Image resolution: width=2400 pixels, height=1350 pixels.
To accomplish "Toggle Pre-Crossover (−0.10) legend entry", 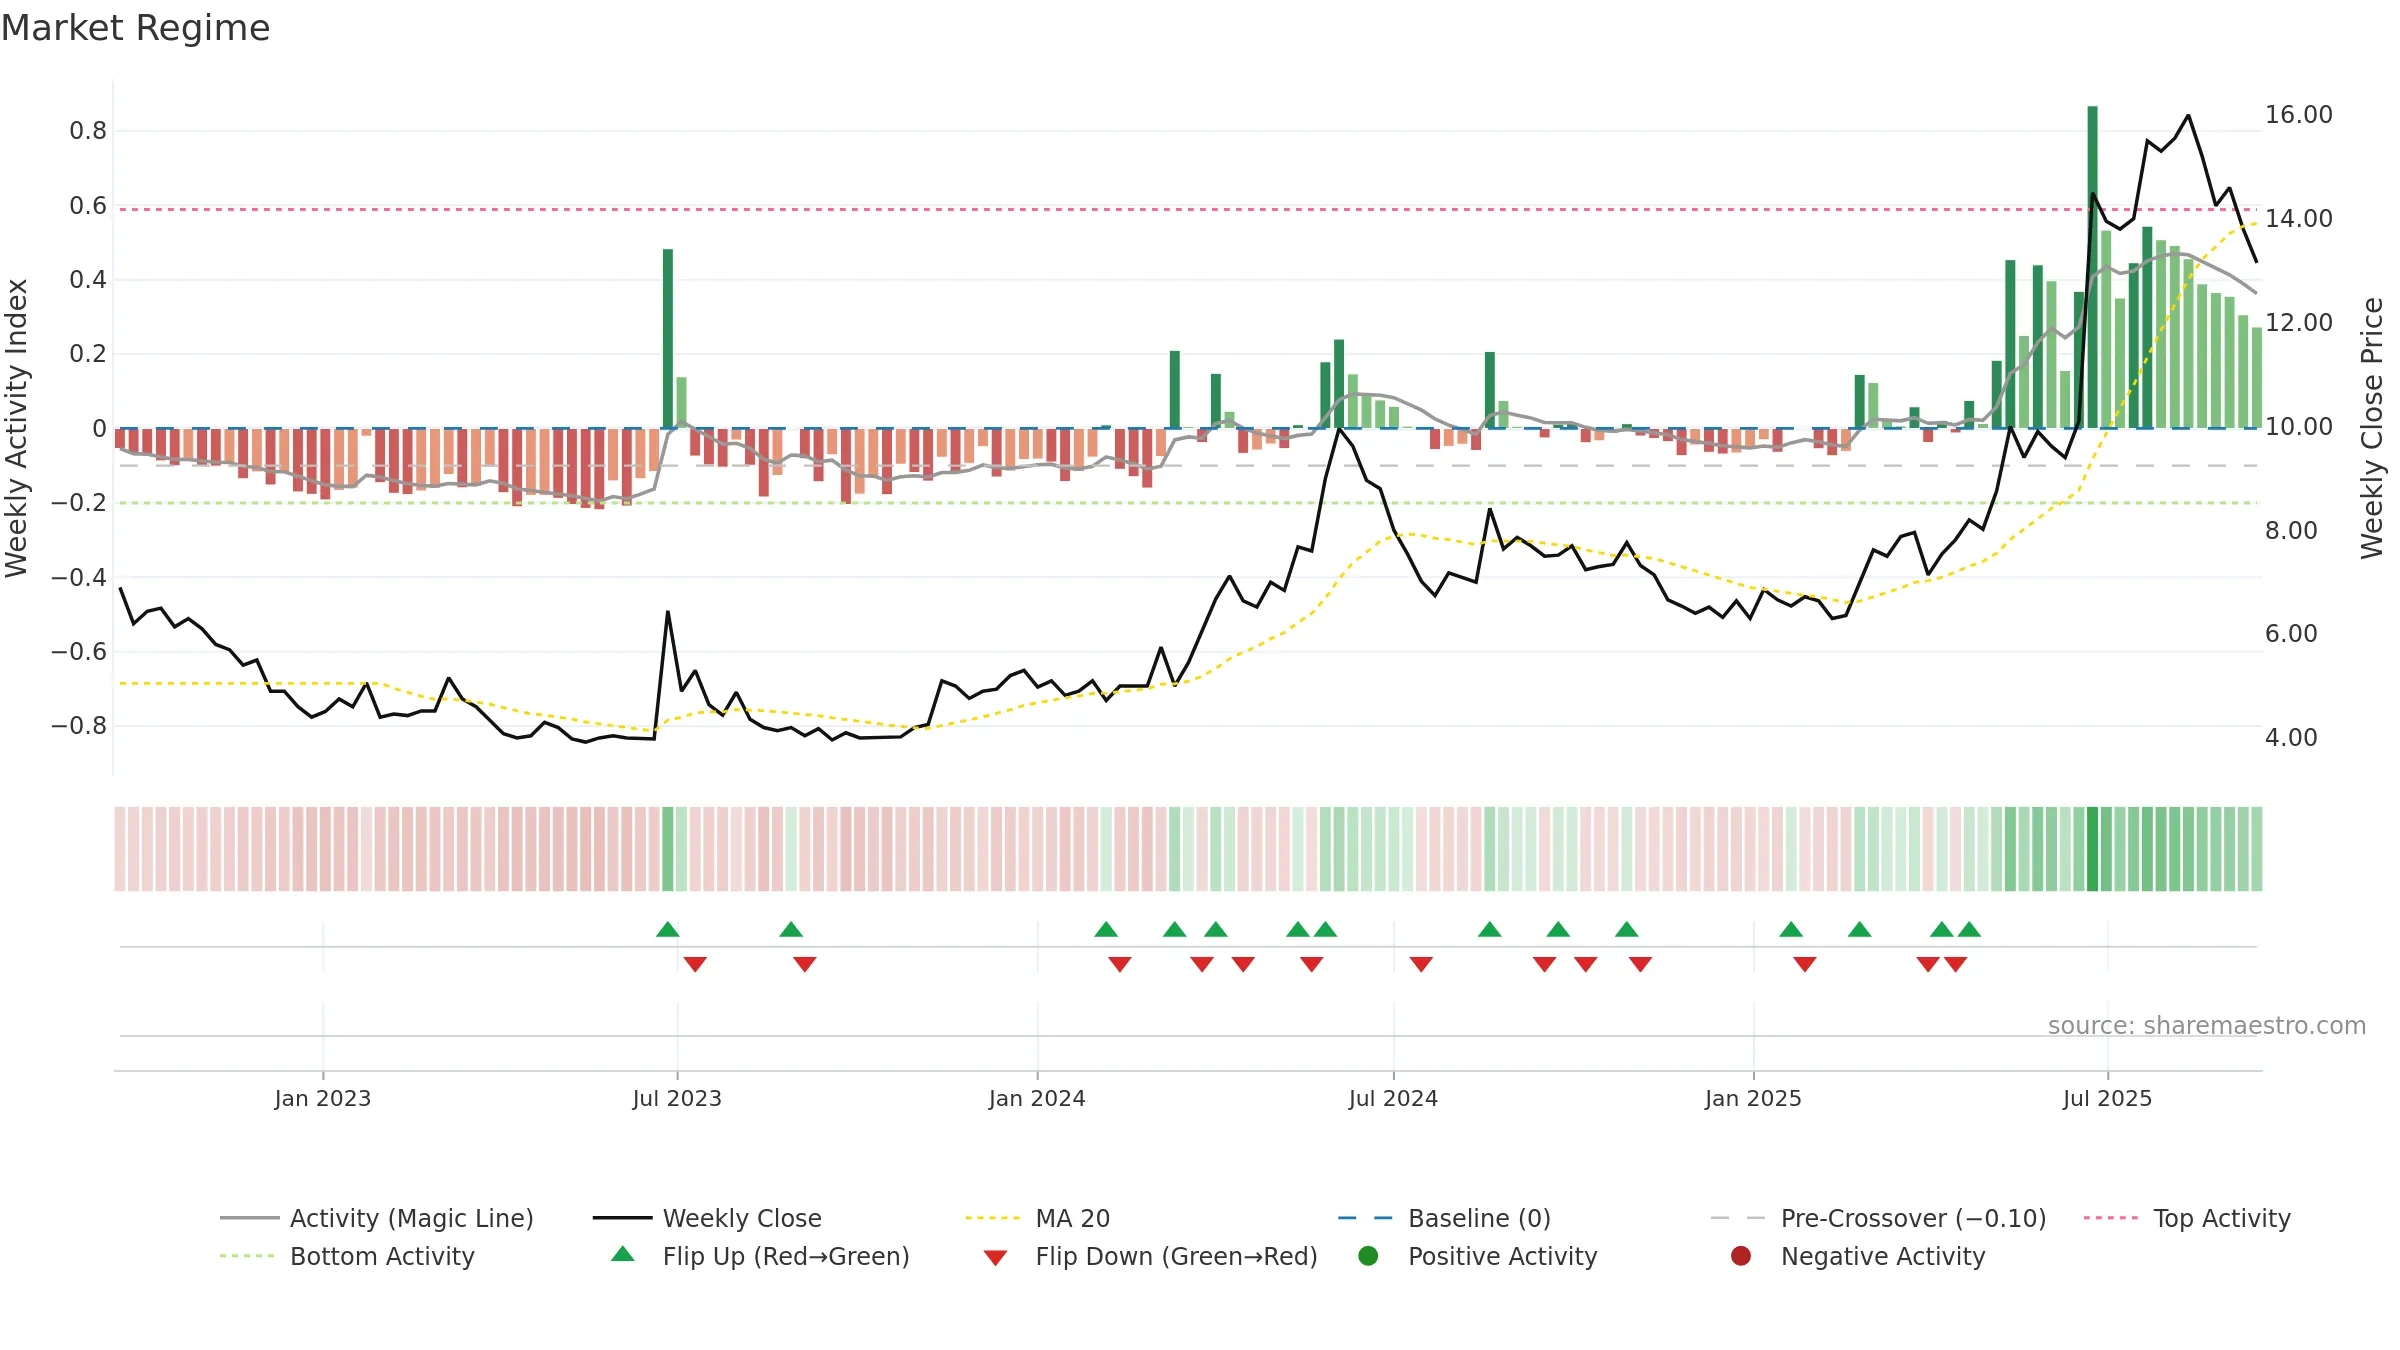I will pyautogui.click(x=1878, y=1218).
